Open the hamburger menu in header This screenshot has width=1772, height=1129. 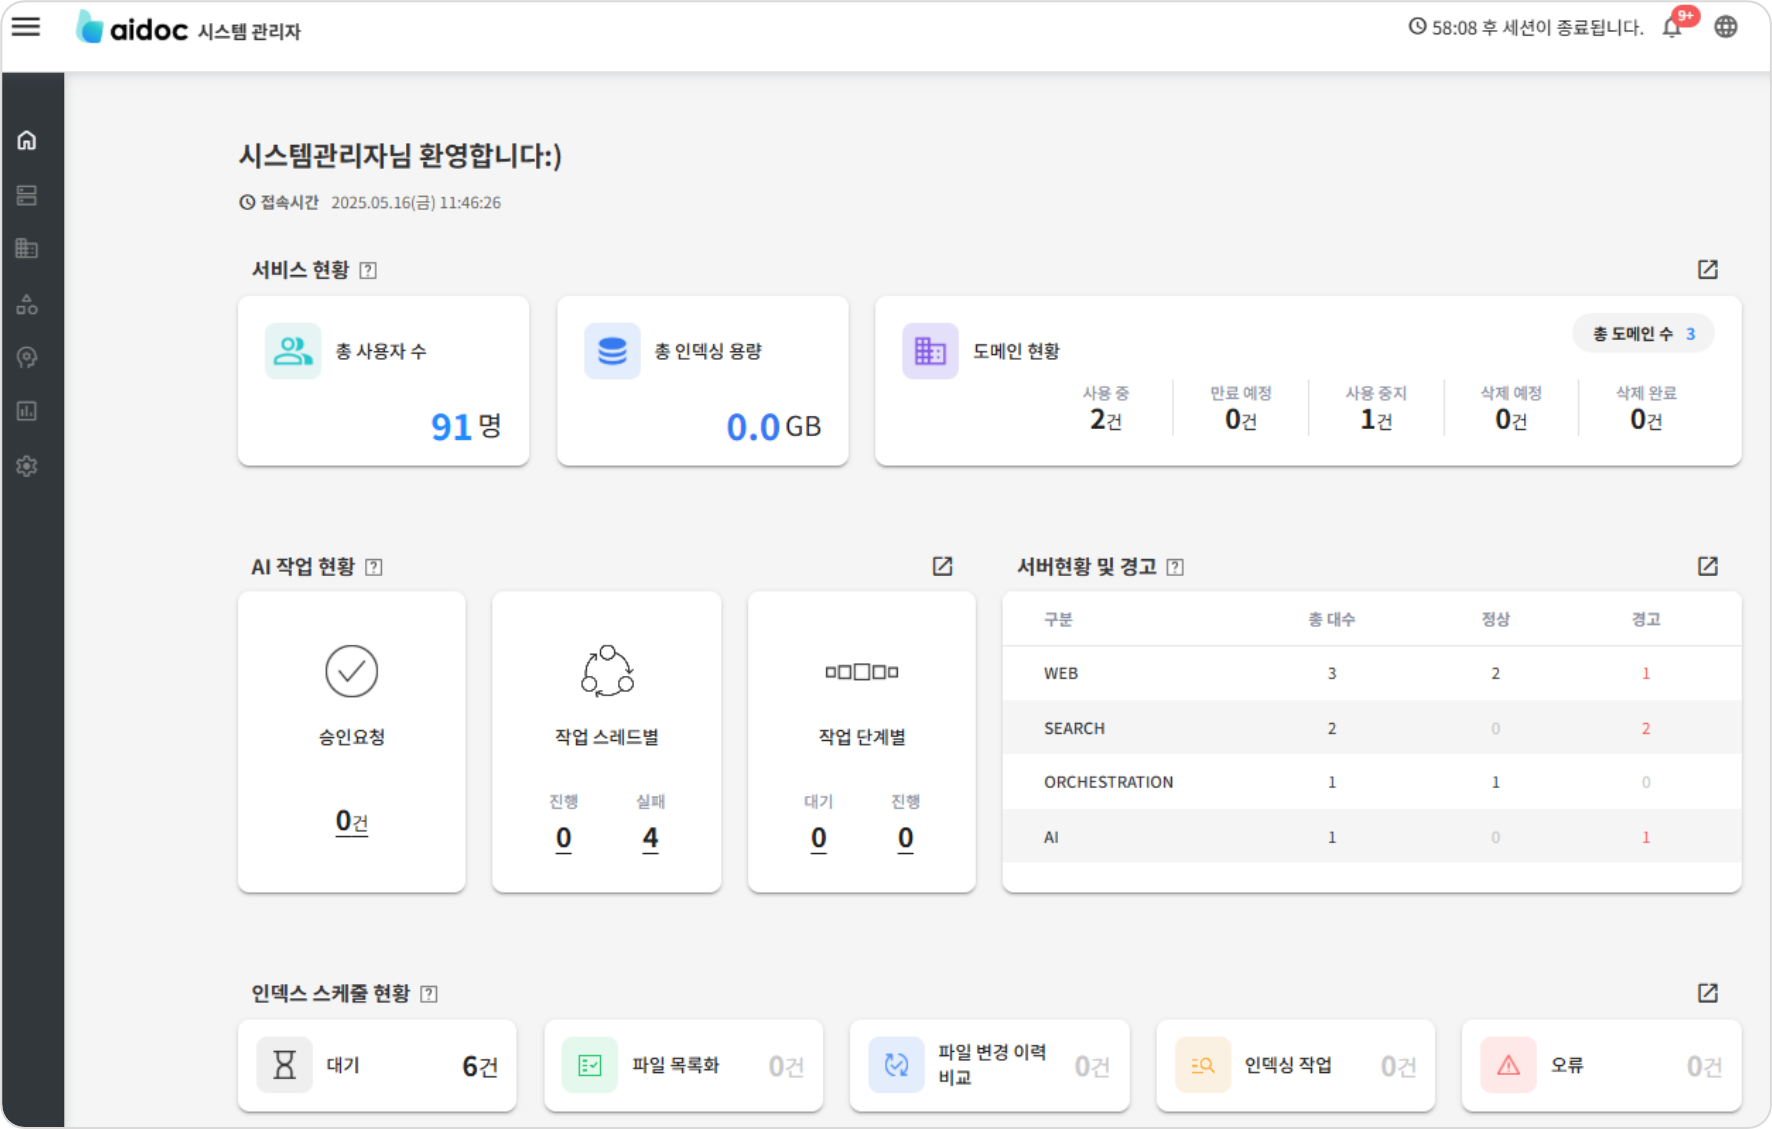(x=26, y=28)
